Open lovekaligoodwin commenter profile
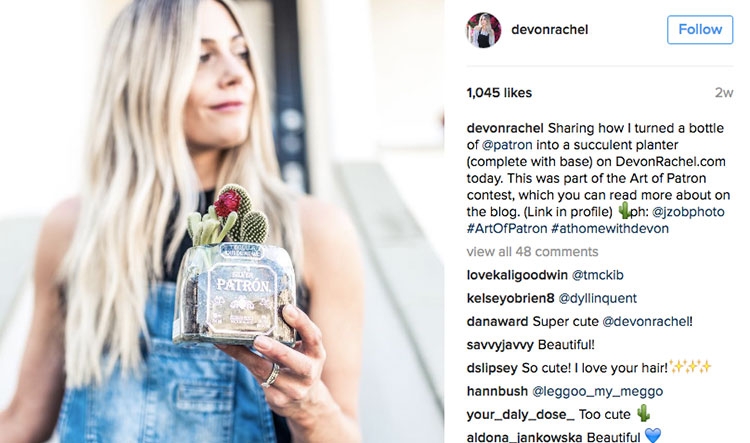The image size is (750, 443). [x=517, y=275]
